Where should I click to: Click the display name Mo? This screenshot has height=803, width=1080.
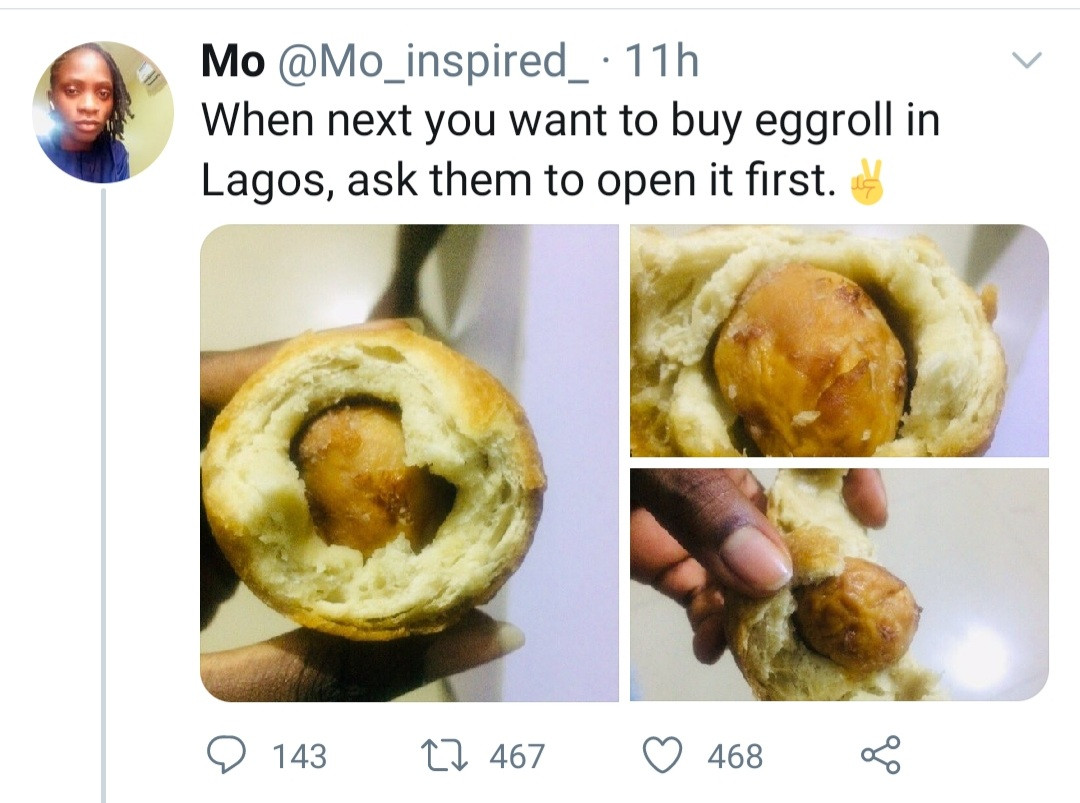[x=232, y=62]
